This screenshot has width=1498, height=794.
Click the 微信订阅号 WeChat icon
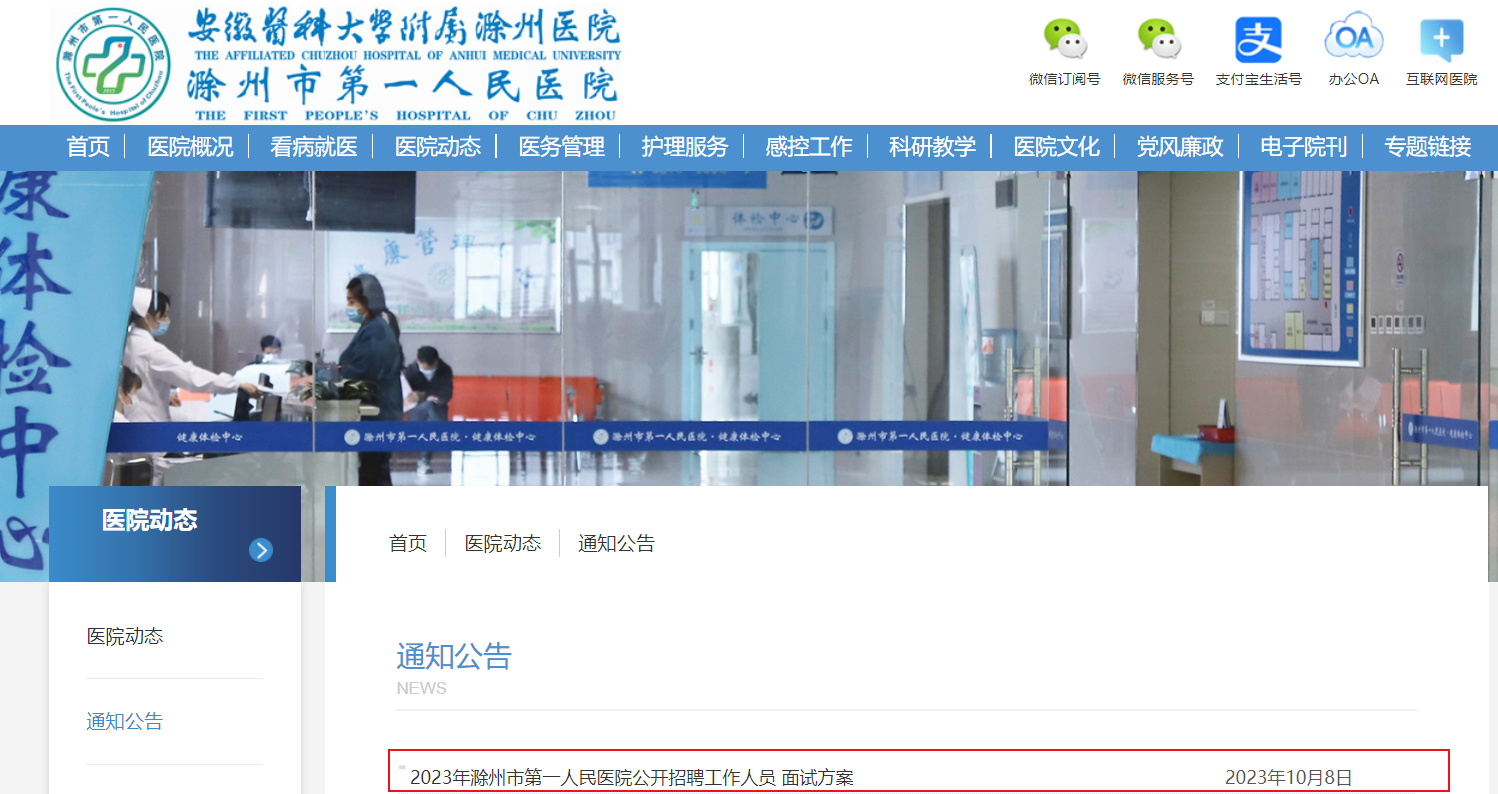pyautogui.click(x=1064, y=40)
